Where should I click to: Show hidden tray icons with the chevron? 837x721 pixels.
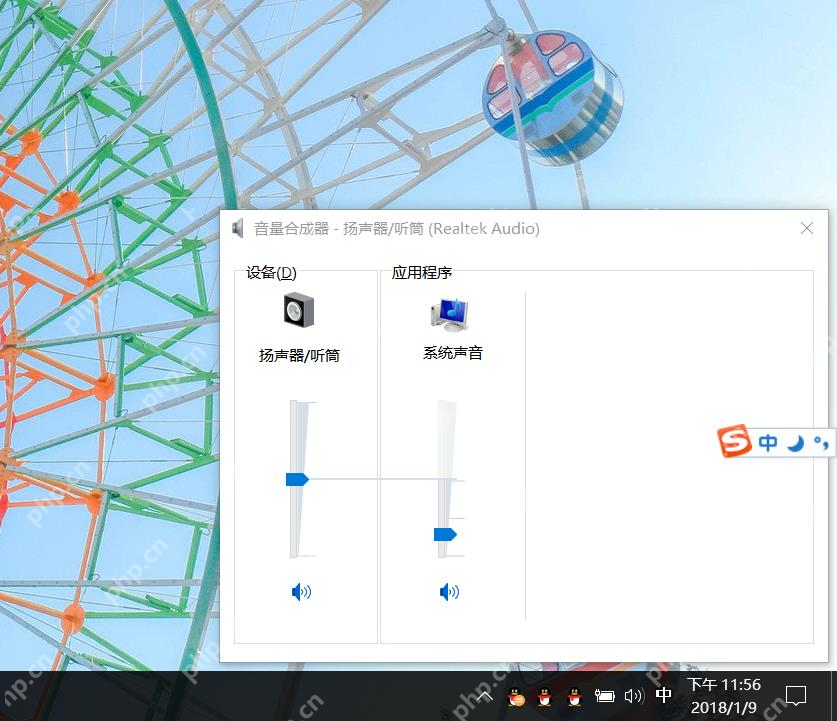pos(485,696)
